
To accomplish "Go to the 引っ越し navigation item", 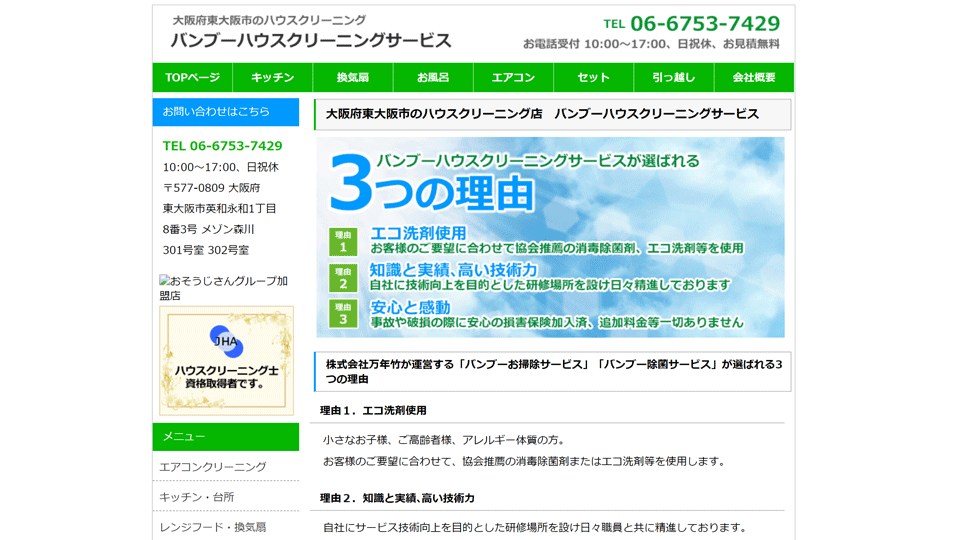I will point(673,78).
